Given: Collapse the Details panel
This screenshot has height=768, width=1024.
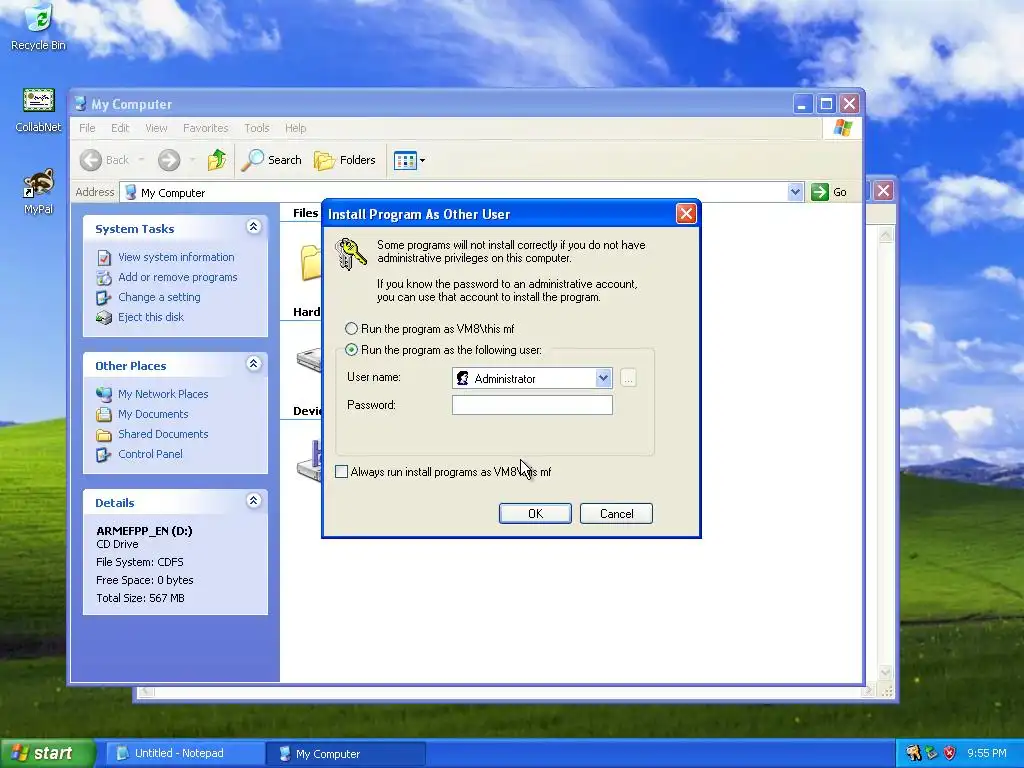Looking at the screenshot, I should point(253,502).
